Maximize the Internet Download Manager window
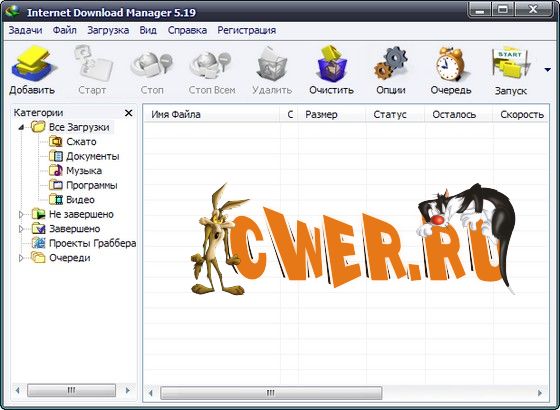This screenshot has height=410, width=560. pyautogui.click(x=503, y=10)
